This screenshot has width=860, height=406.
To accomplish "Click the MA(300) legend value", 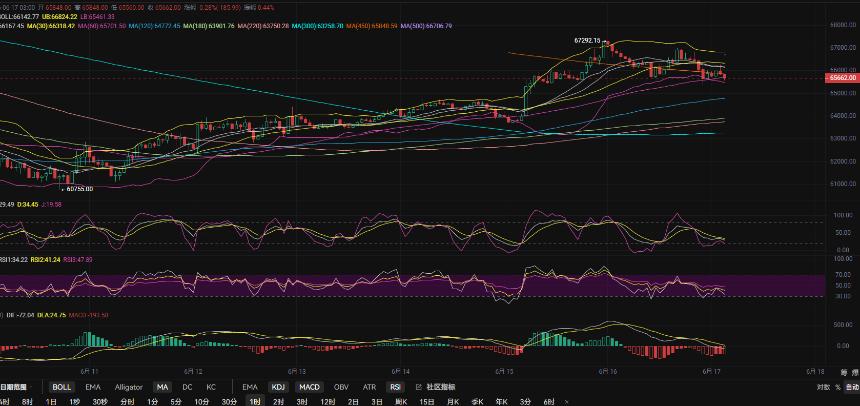I will click(318, 26).
